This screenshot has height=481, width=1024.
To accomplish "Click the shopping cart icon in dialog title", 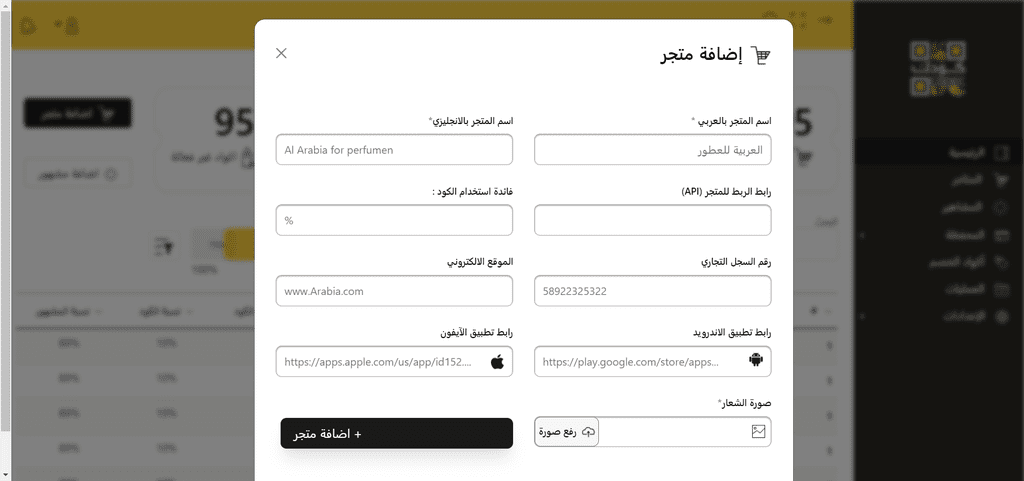I will (760, 55).
